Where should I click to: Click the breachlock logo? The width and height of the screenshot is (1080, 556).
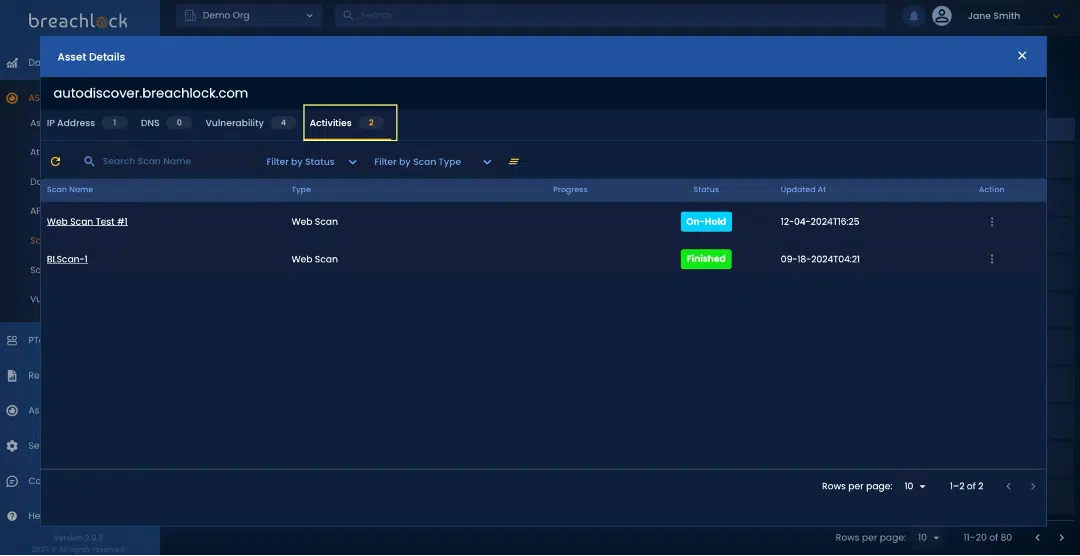point(78,21)
